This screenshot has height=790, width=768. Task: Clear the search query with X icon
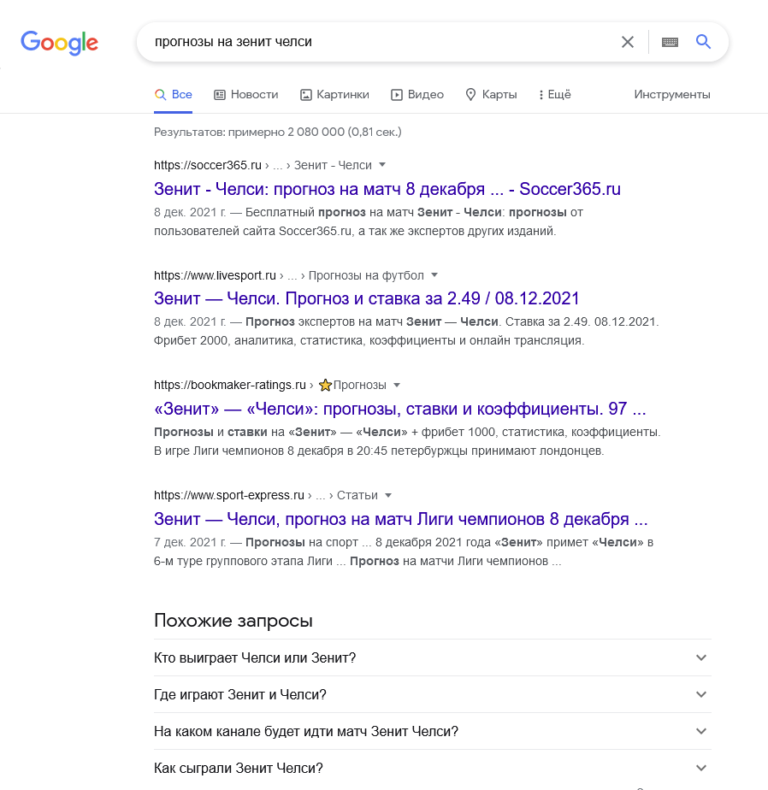tap(627, 42)
